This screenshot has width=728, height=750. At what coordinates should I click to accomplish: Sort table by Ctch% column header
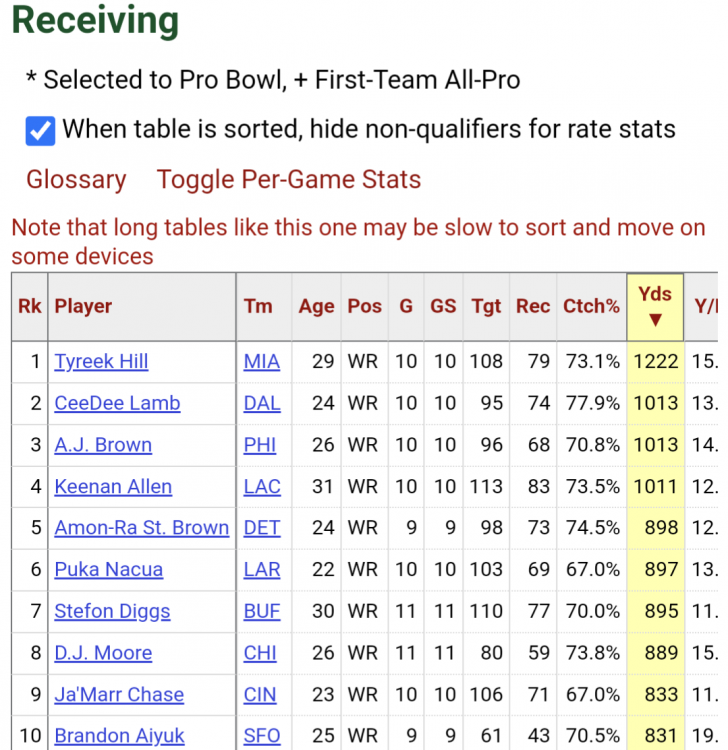click(591, 306)
